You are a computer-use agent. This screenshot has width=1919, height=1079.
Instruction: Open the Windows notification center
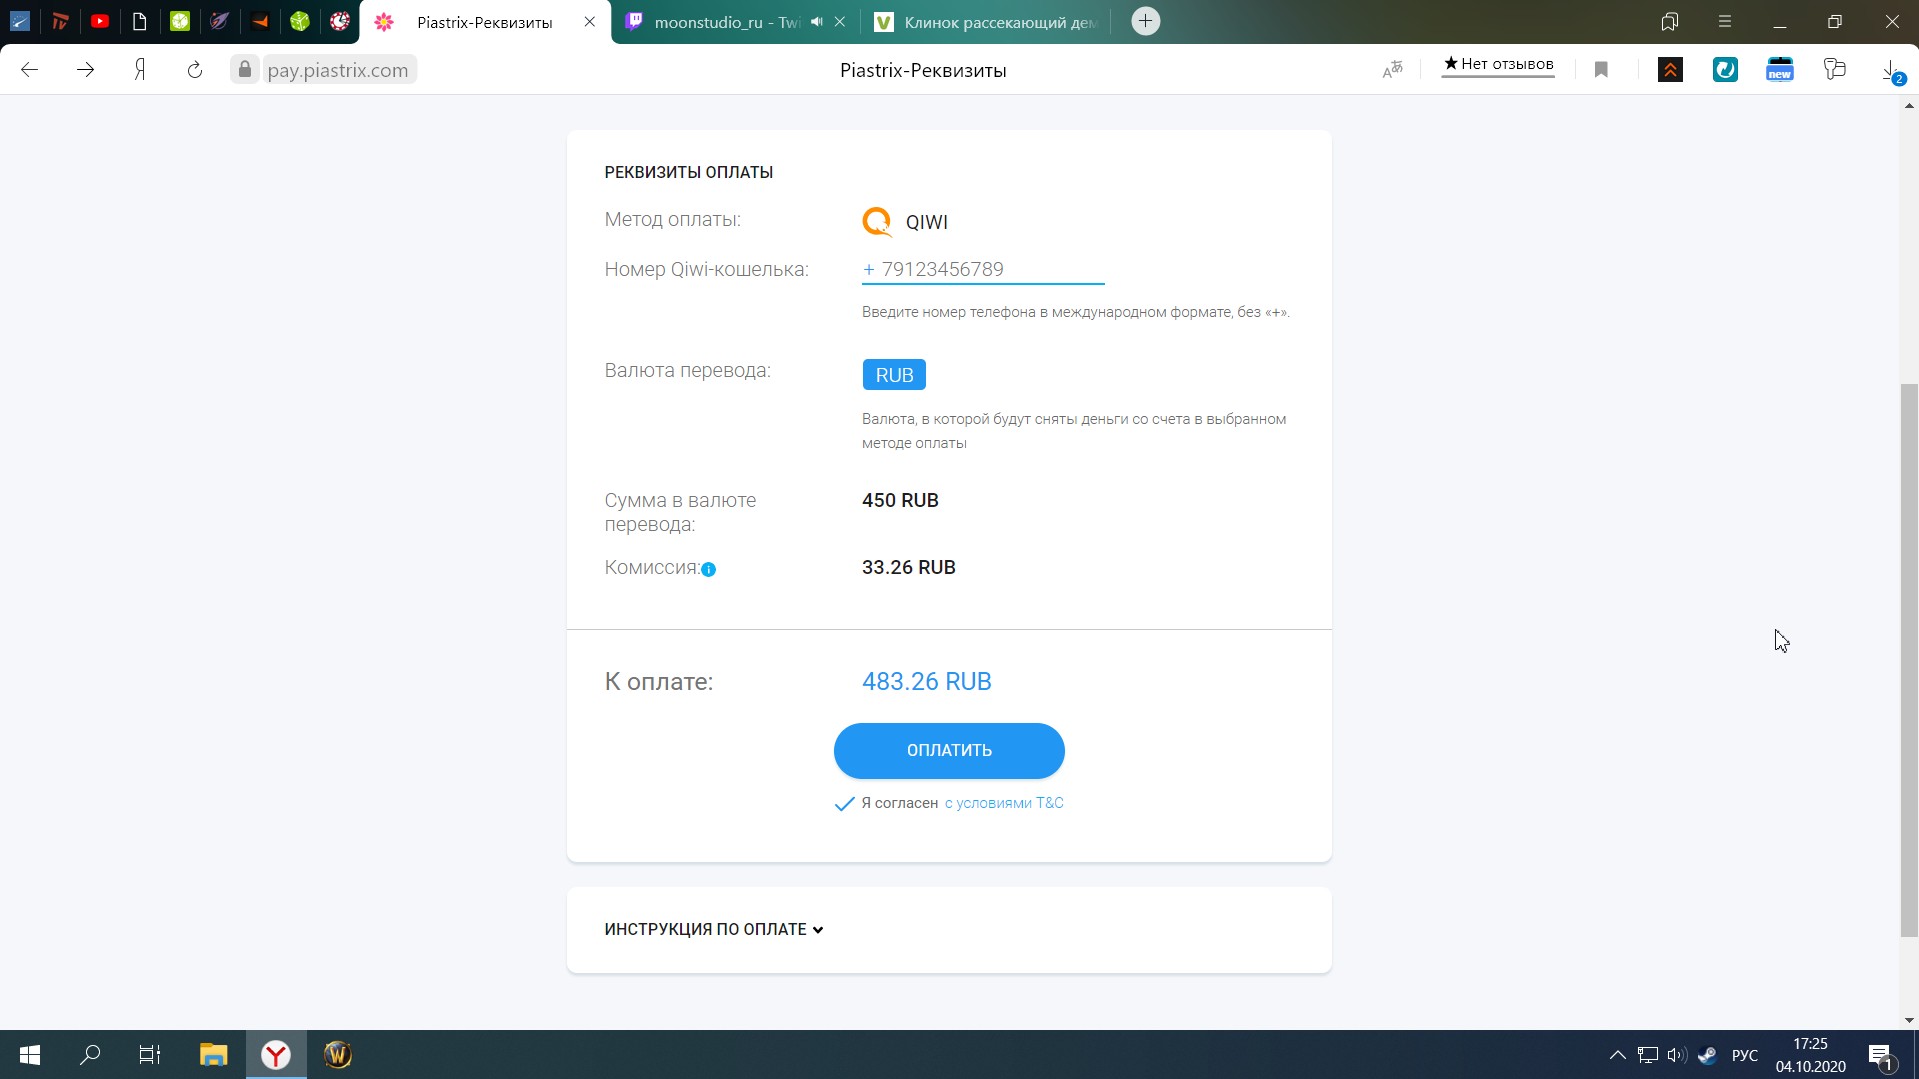[x=1880, y=1055]
